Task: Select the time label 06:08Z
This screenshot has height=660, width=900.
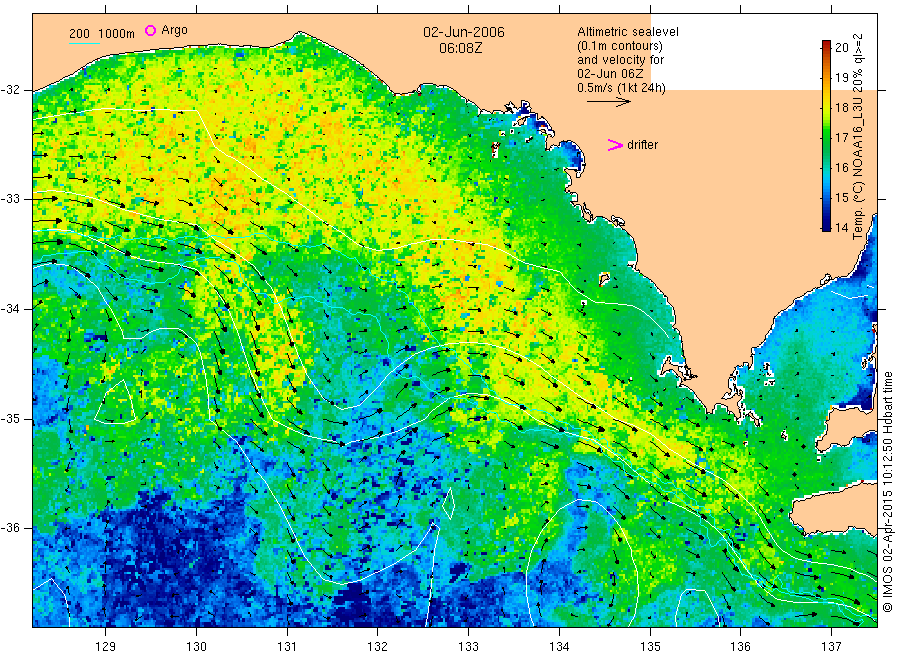Action: click(460, 48)
